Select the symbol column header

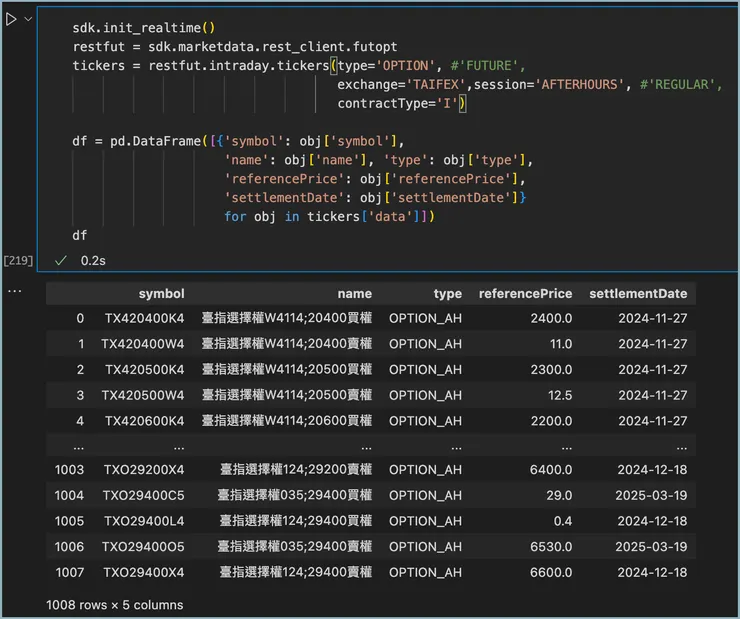161,293
